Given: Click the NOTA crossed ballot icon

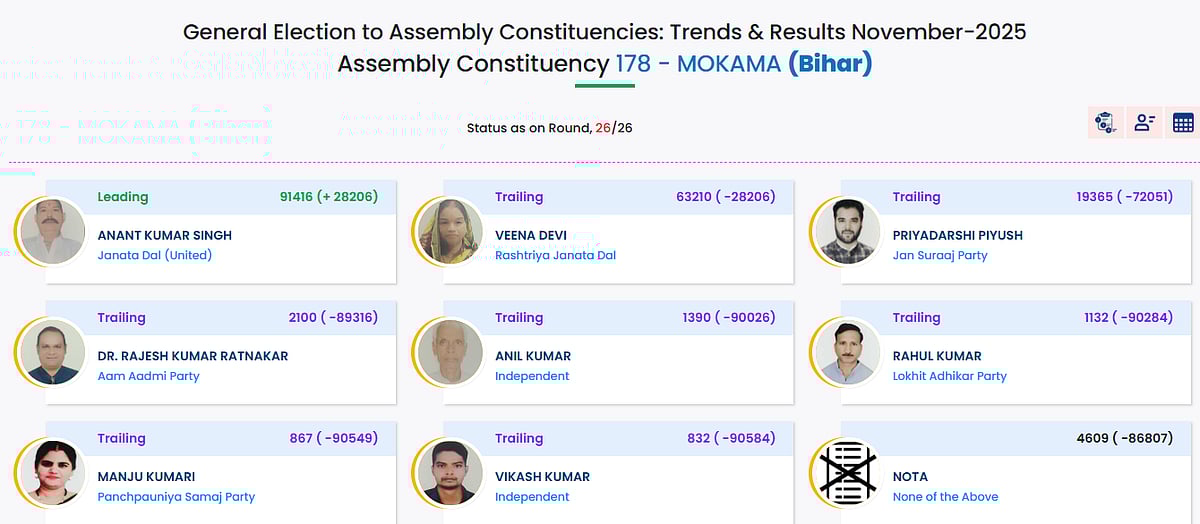Looking at the screenshot, I should click(848, 472).
